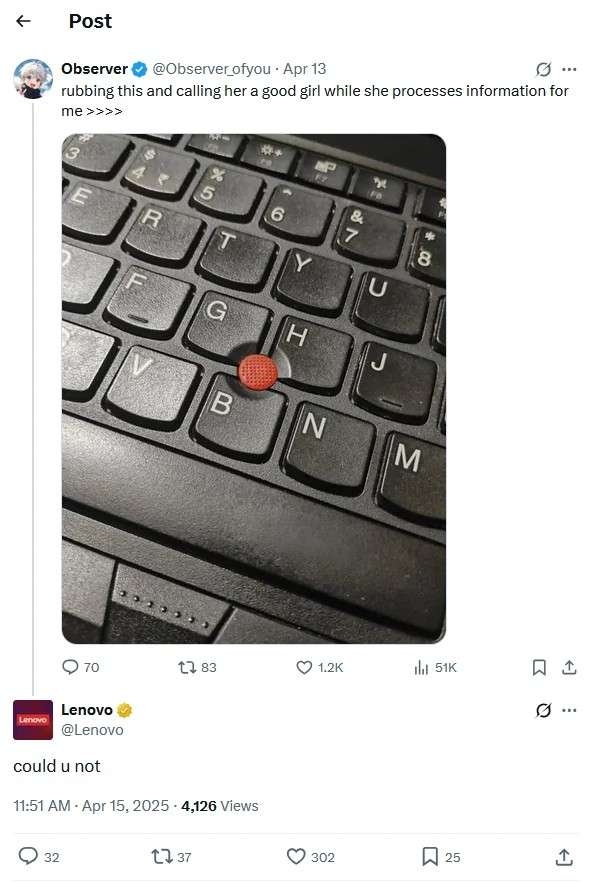
Task: Open the @Observer_ofyou handle link
Action: coord(212,69)
